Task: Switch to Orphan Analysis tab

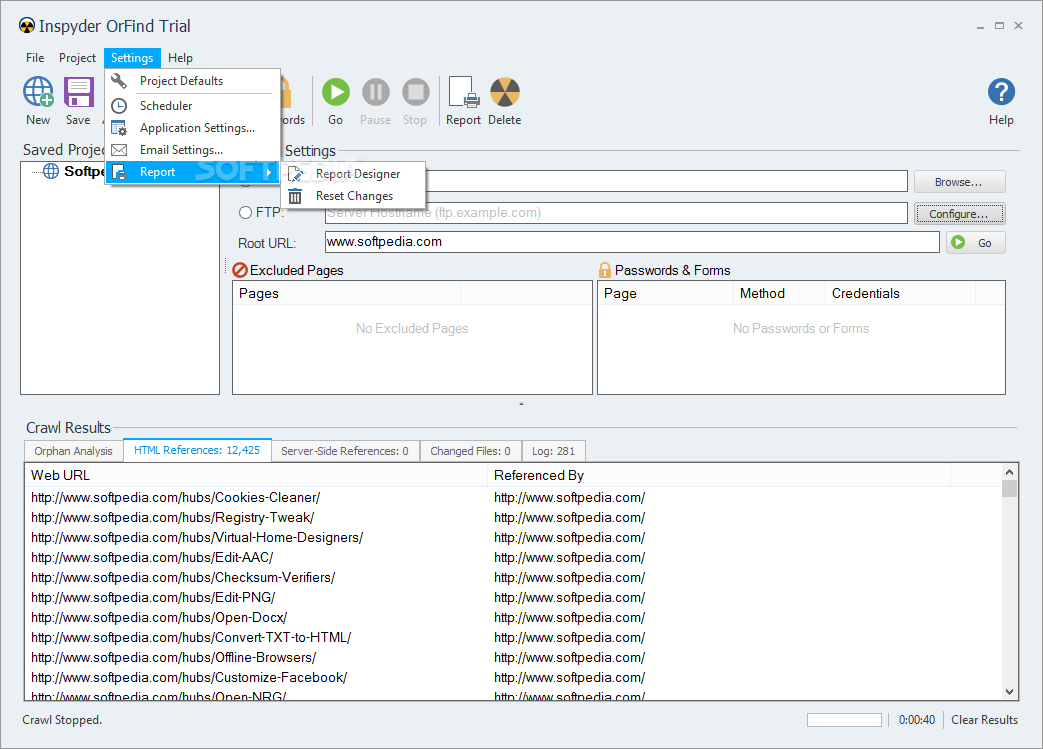Action: pyautogui.click(x=73, y=451)
